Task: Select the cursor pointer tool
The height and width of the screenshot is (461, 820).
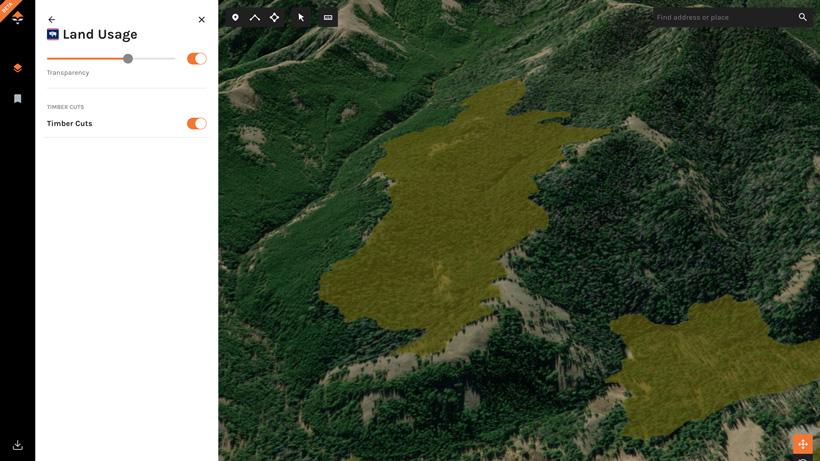Action: click(301, 17)
